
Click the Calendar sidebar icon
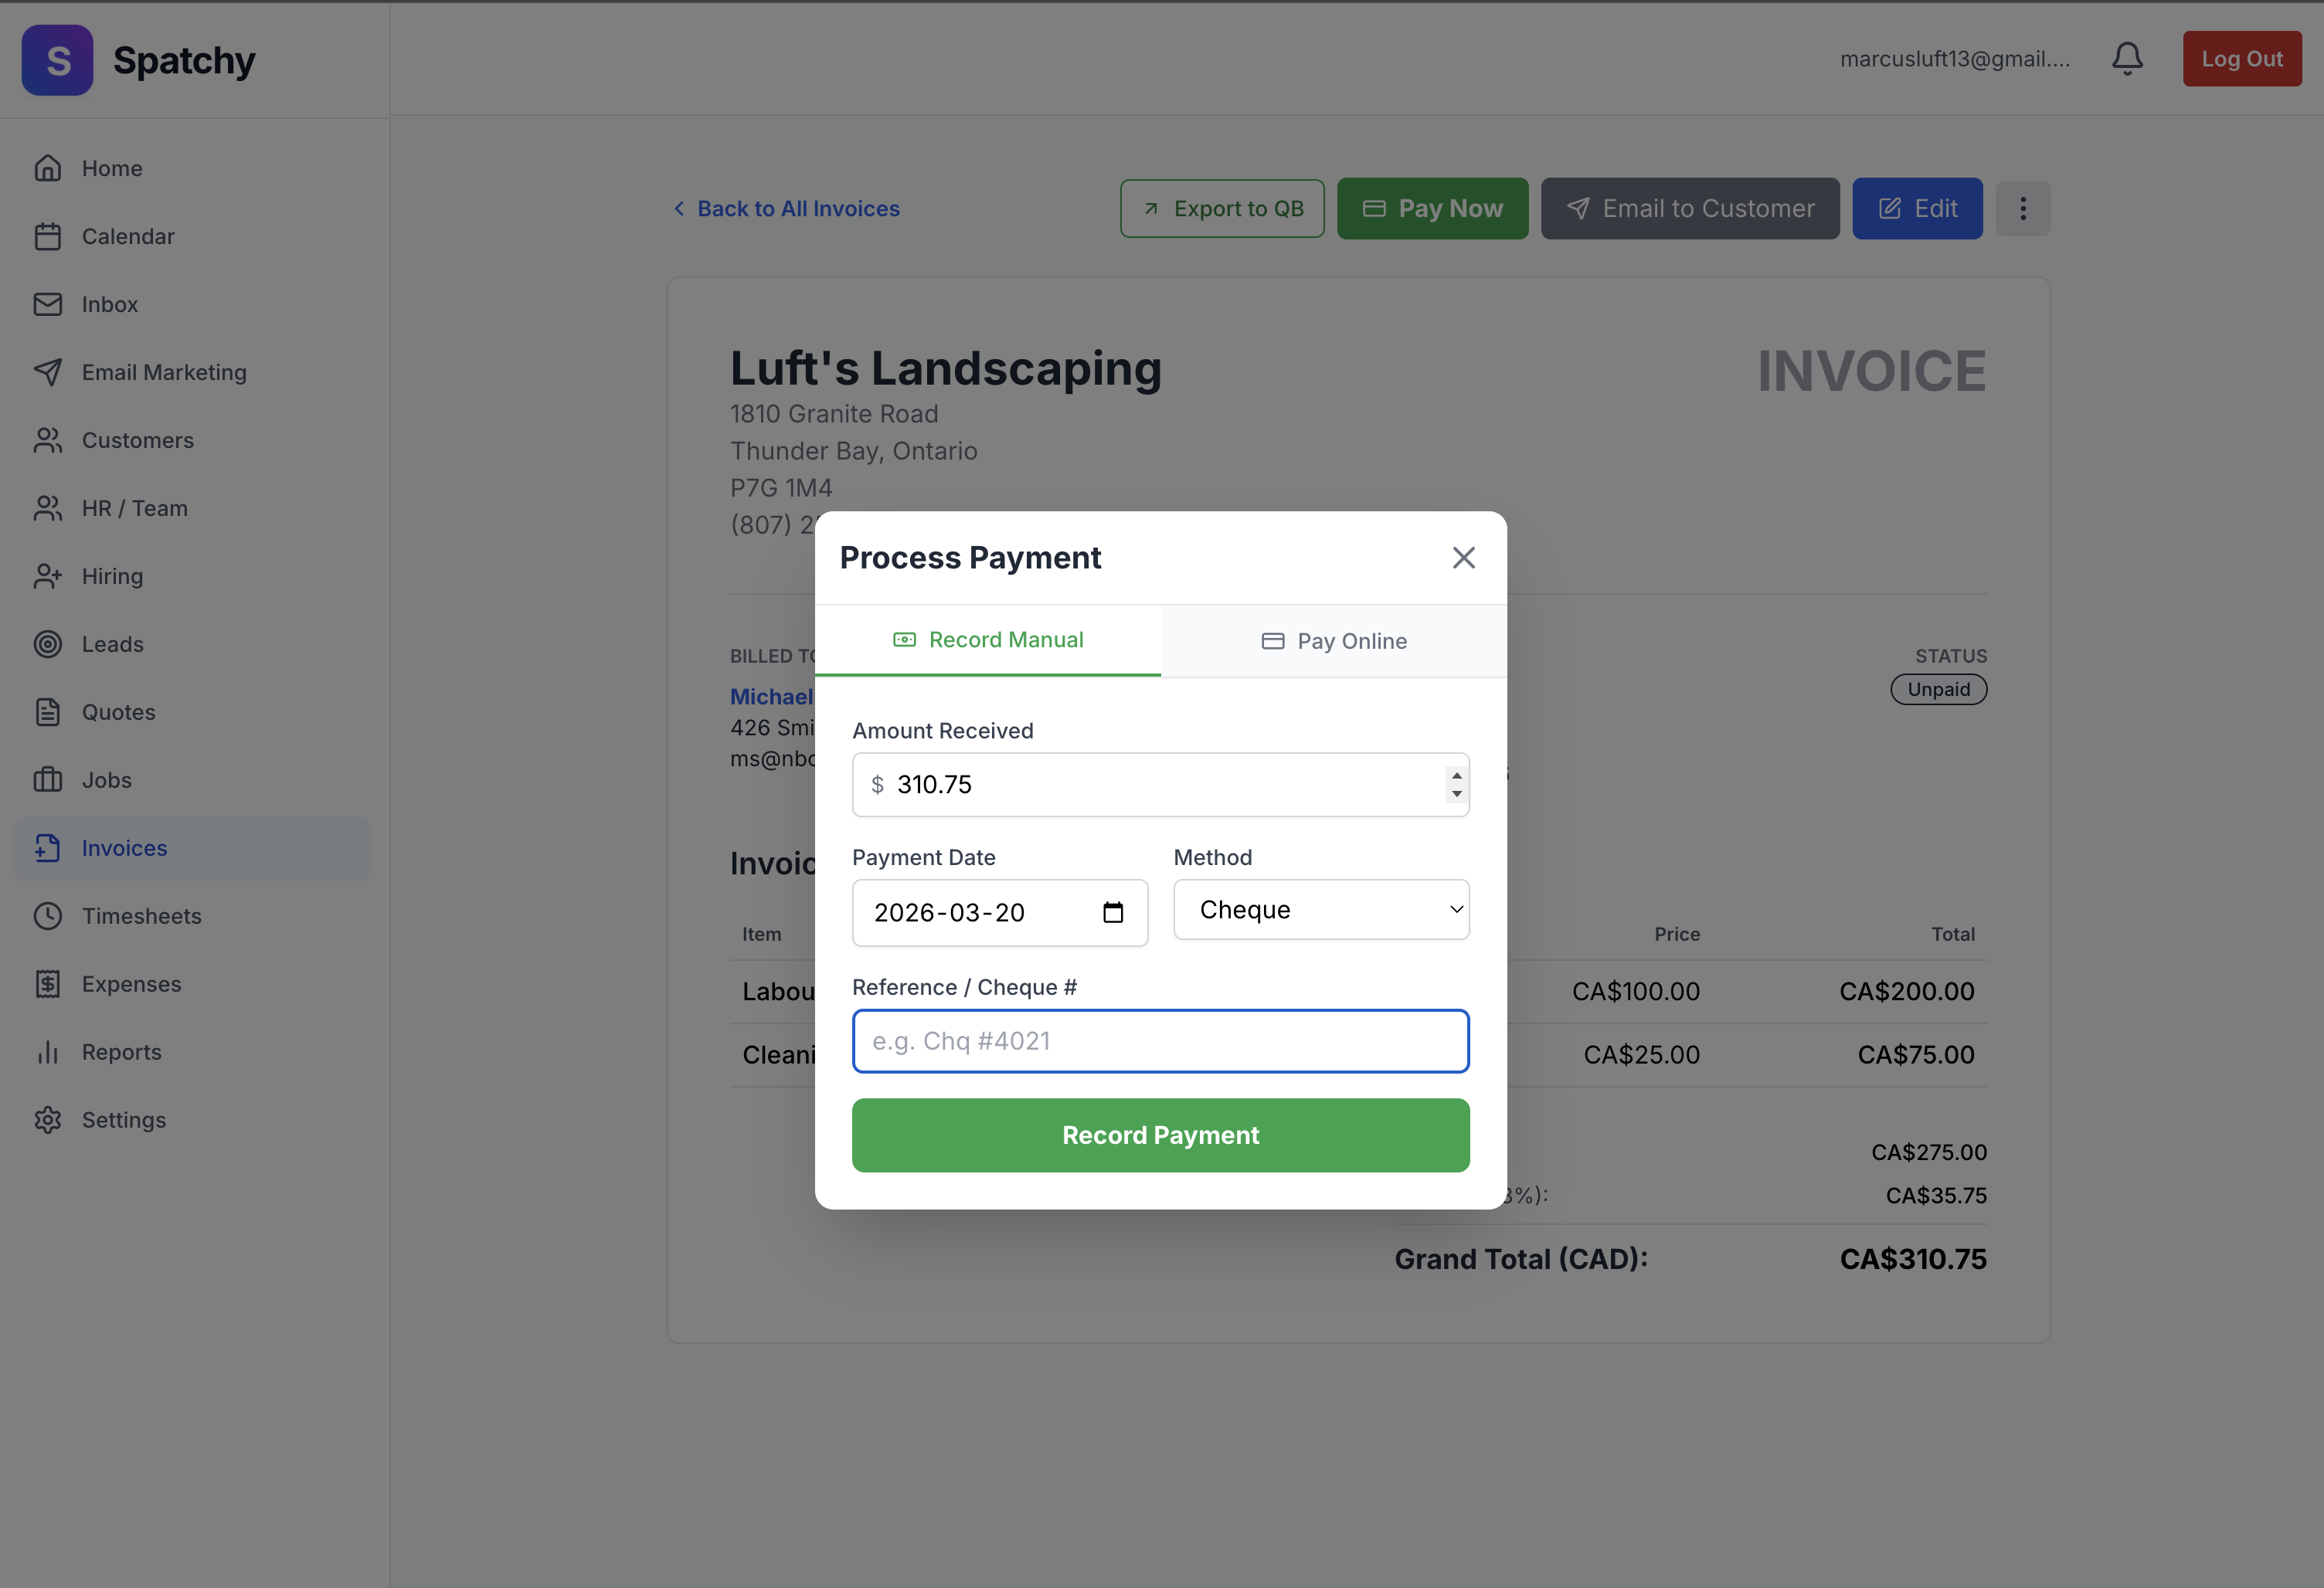tap(48, 236)
